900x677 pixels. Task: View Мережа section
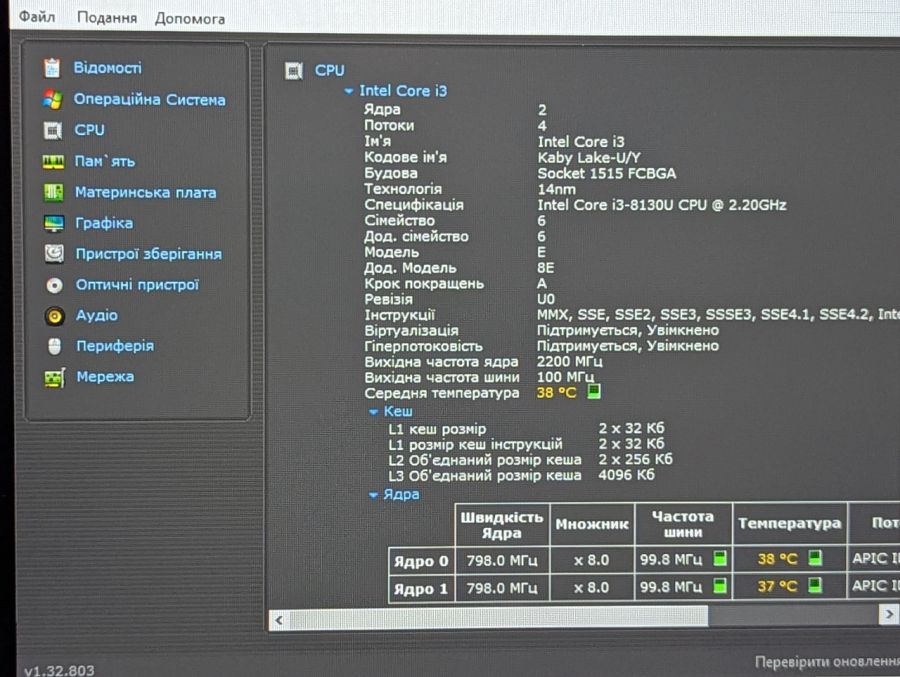pyautogui.click(x=106, y=377)
